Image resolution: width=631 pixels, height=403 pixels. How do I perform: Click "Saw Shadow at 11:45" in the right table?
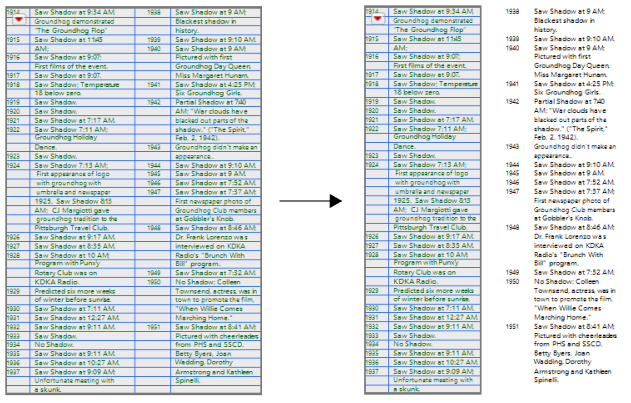pyautogui.click(x=427, y=39)
